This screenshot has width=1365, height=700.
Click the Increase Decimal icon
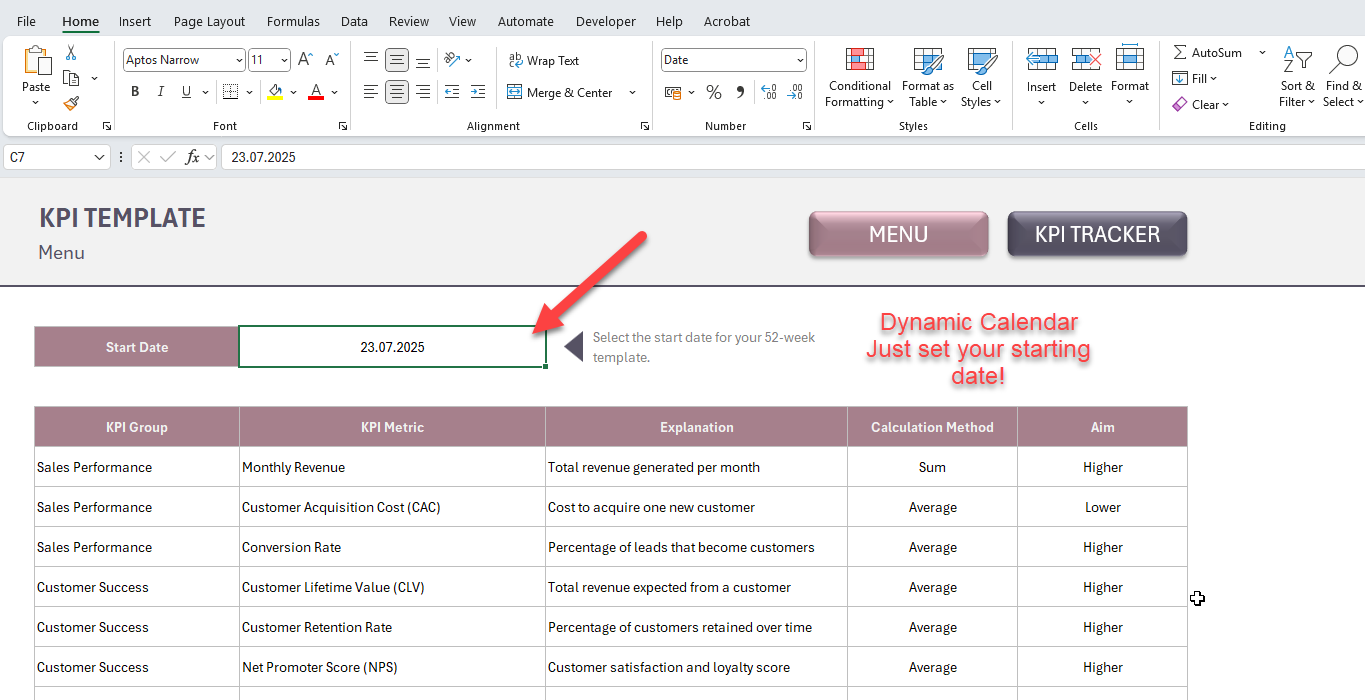click(768, 92)
